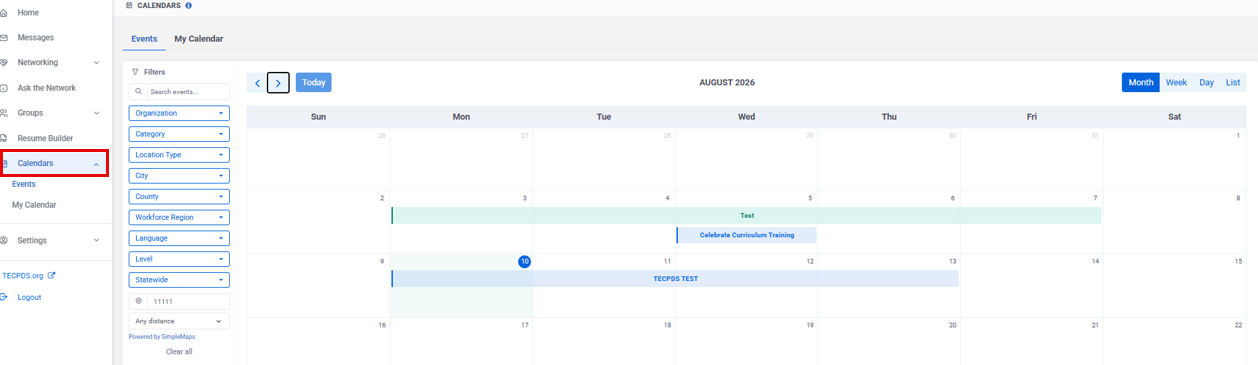Open the Level filter dropdown
Viewport: 1258px width, 365px height.
click(x=179, y=259)
